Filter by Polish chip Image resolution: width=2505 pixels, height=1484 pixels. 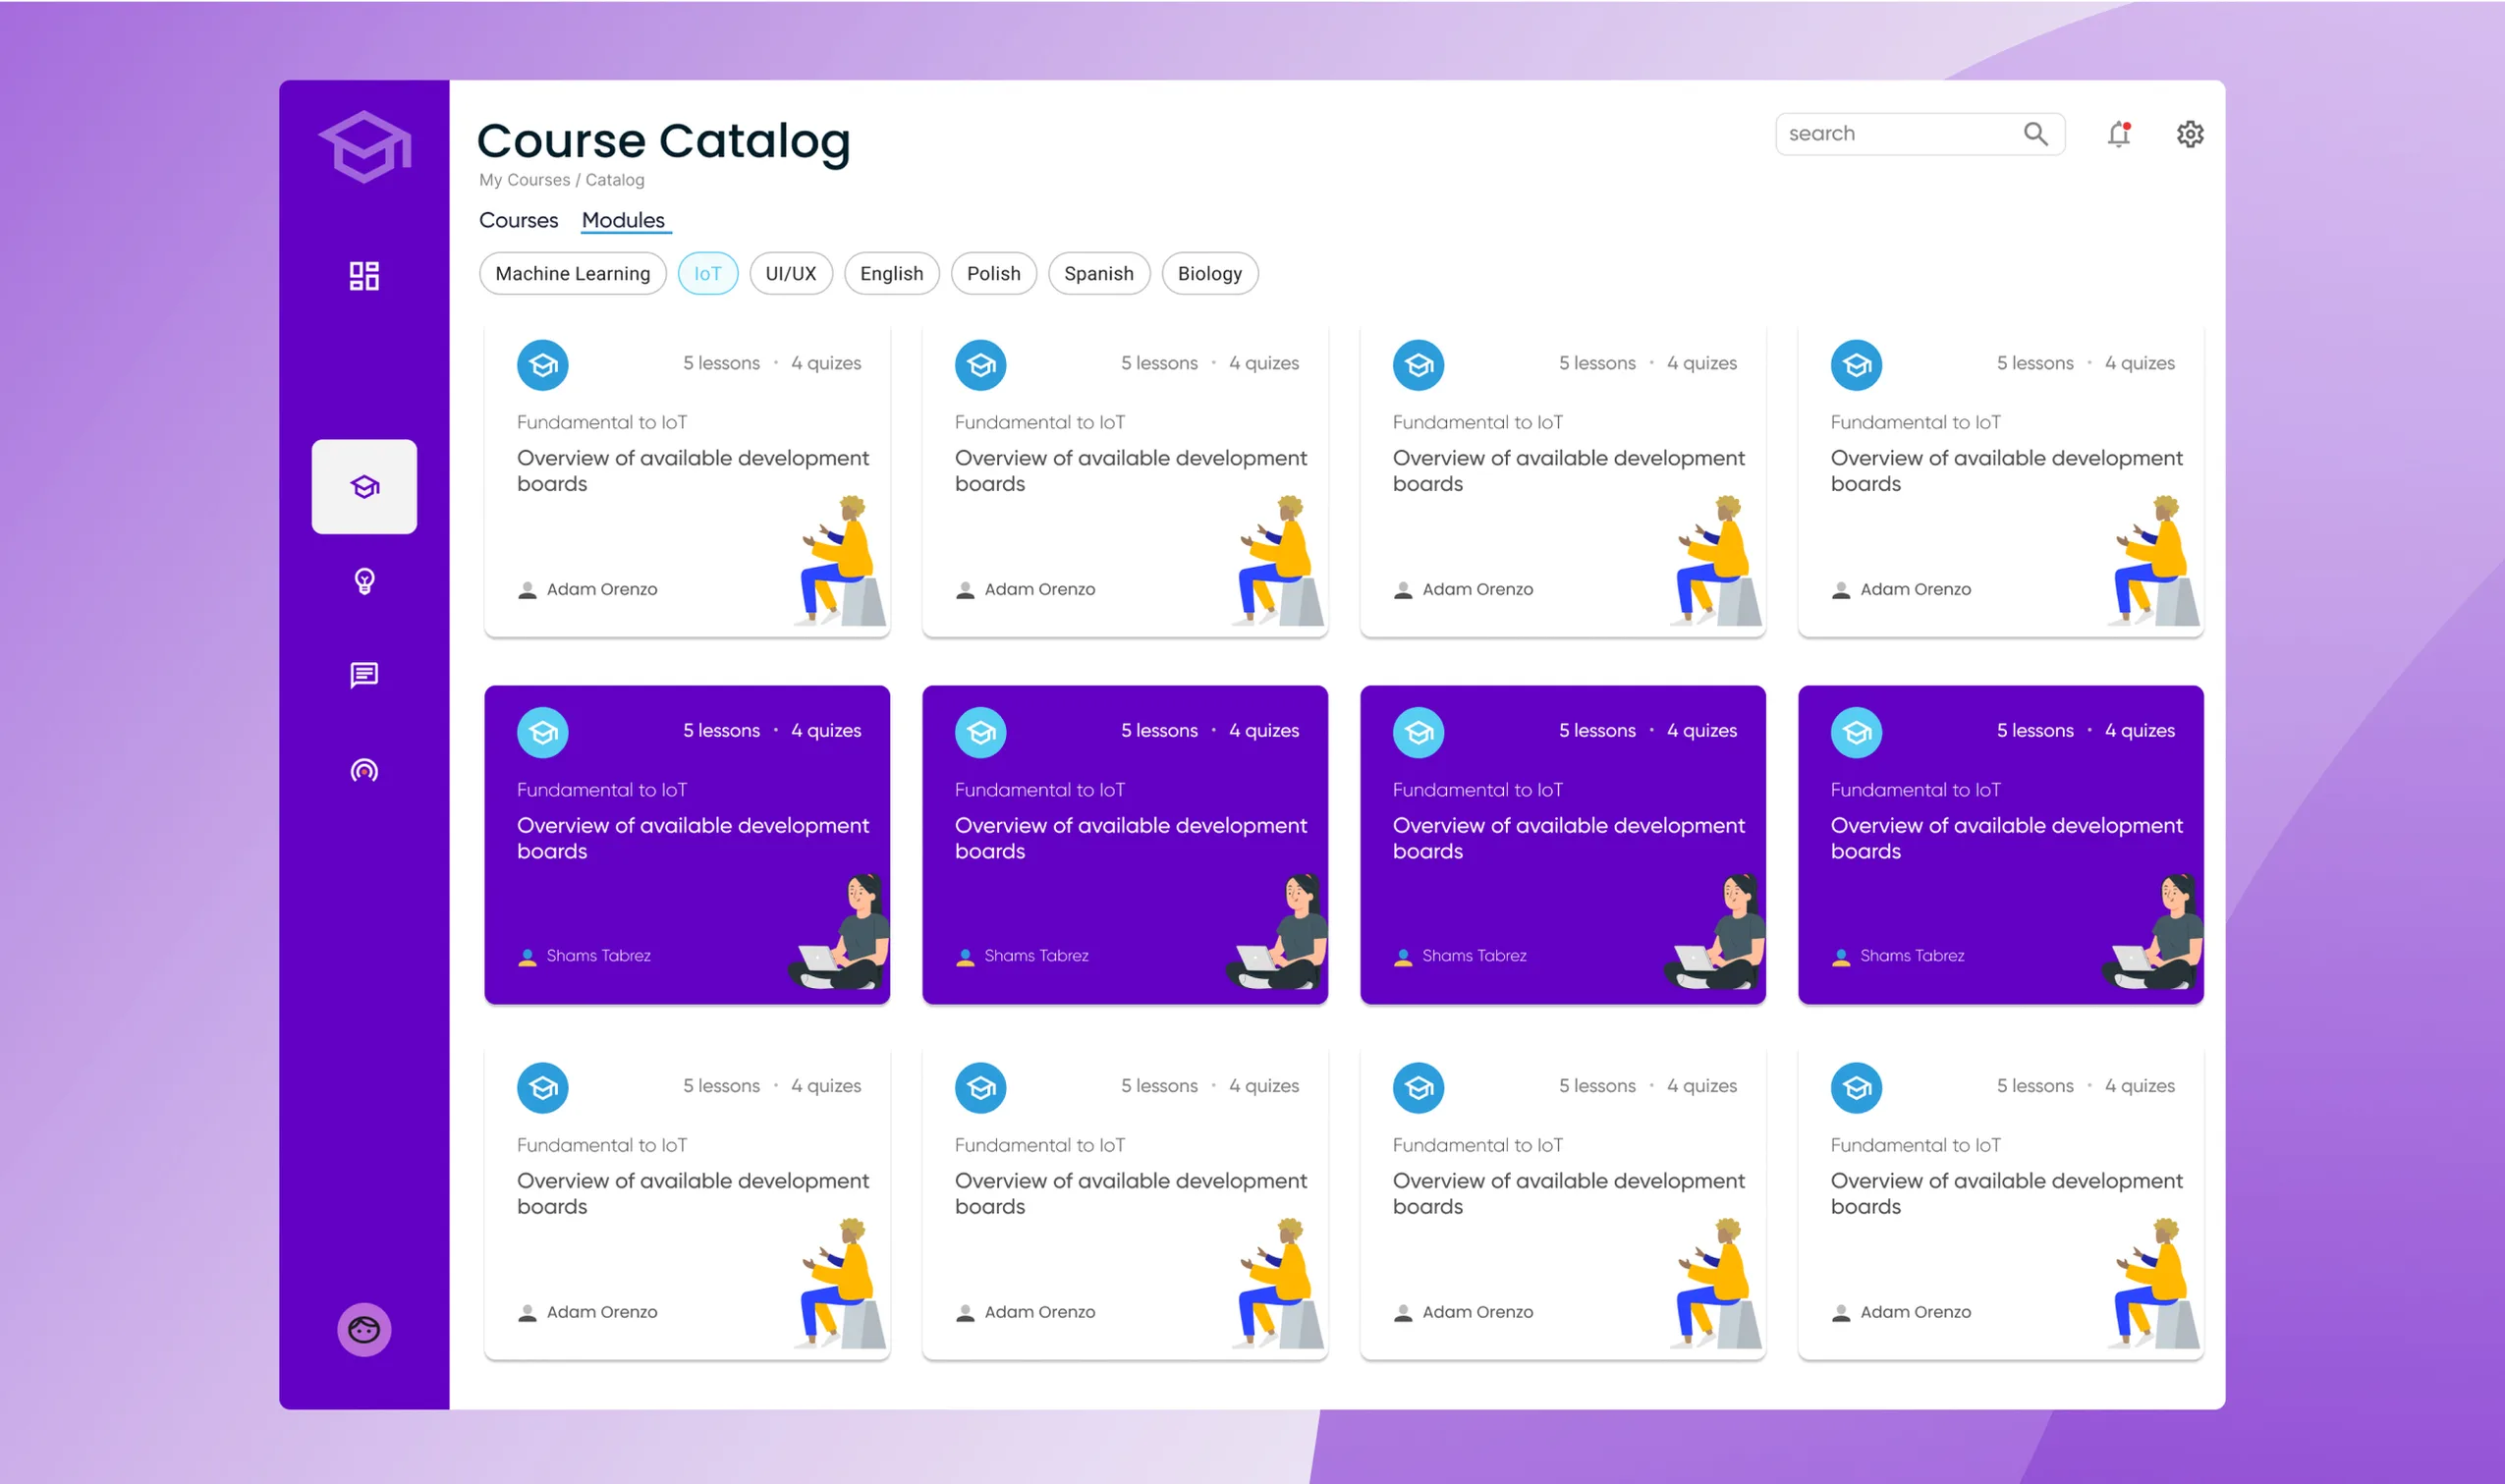[993, 274]
